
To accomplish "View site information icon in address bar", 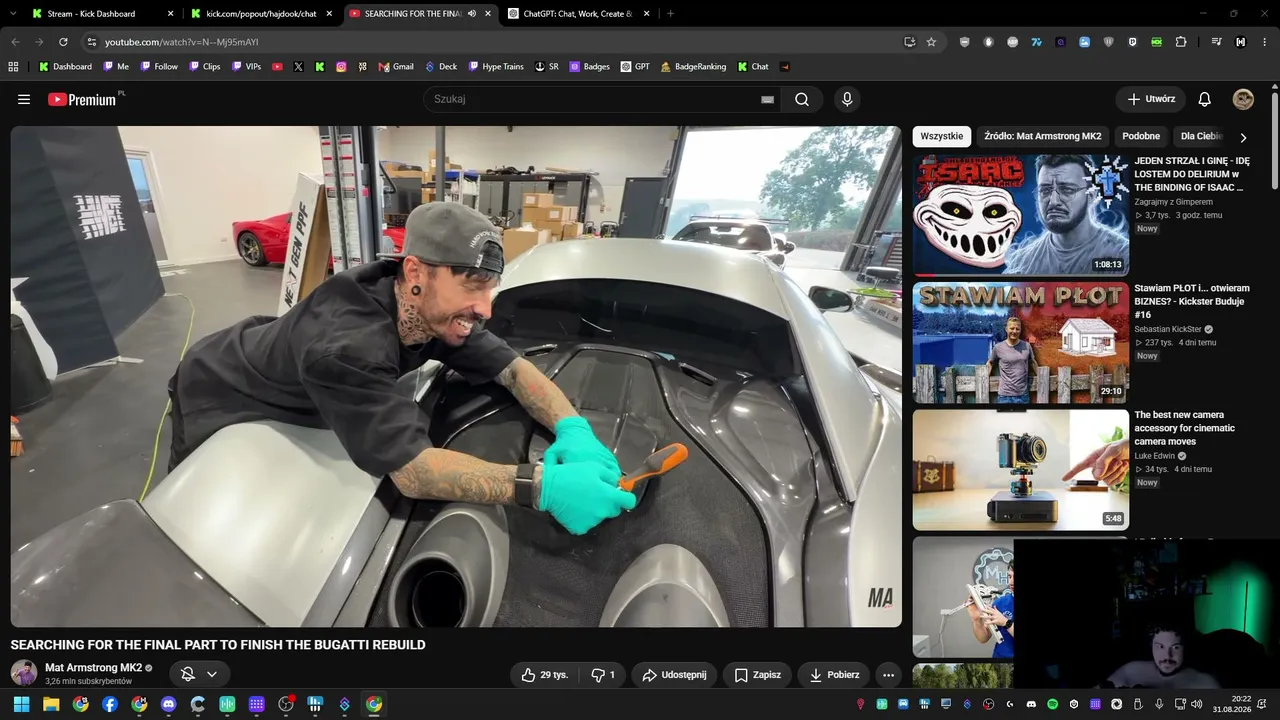I will pyautogui.click(x=91, y=42).
